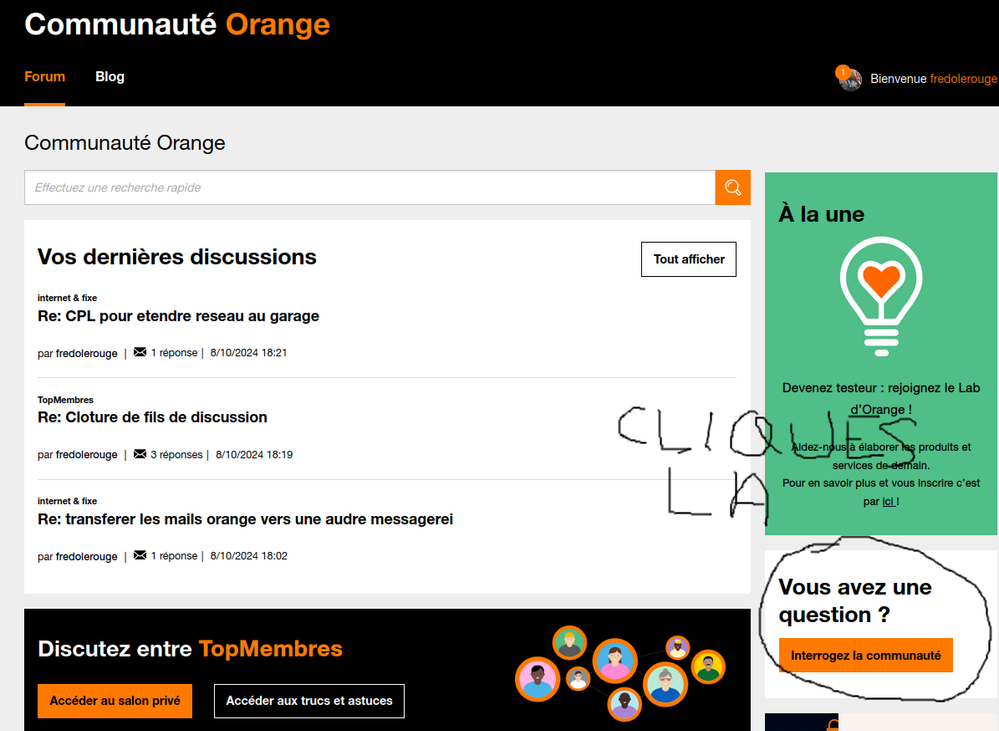999x731 pixels.
Task: Click an avatar bubble in the TopMembres banner
Action: (x=615, y=661)
